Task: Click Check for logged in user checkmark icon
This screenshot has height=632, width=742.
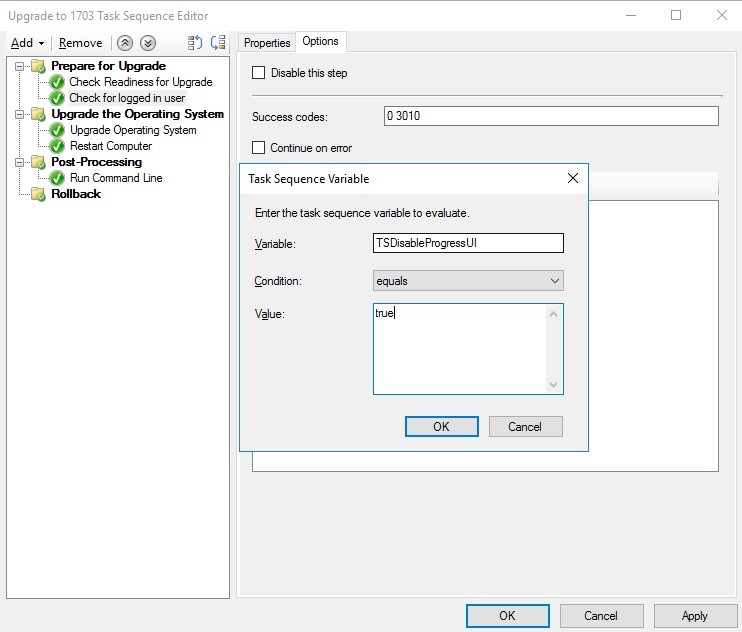Action: click(x=57, y=98)
